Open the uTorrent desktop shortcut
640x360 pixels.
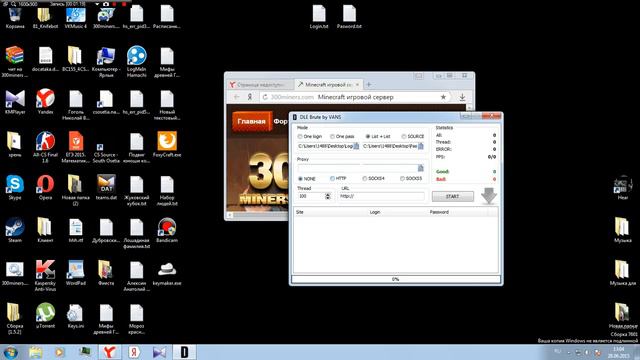(45, 316)
